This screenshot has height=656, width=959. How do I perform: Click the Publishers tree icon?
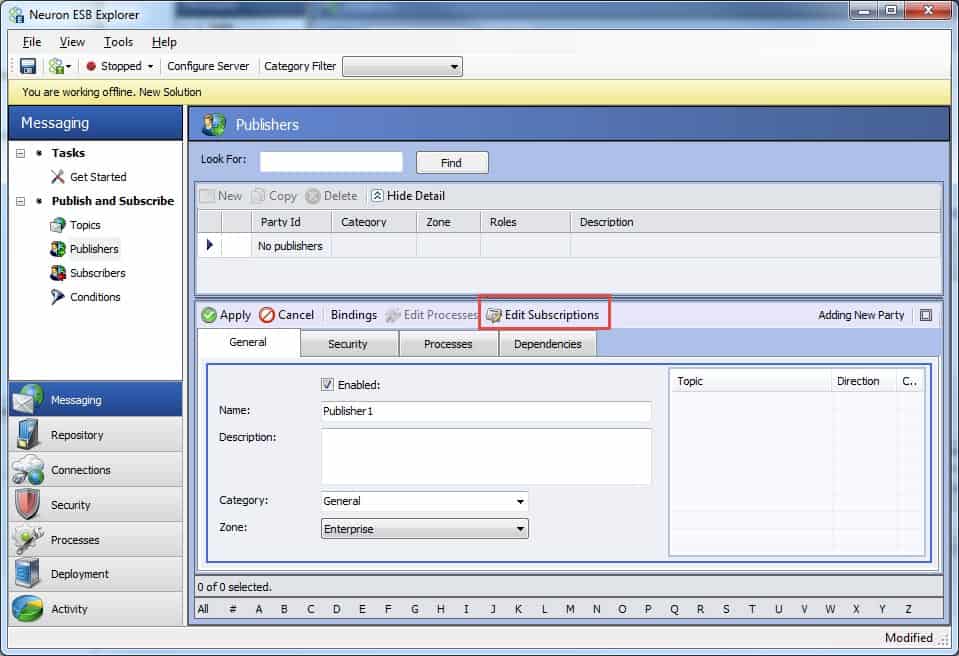(57, 249)
